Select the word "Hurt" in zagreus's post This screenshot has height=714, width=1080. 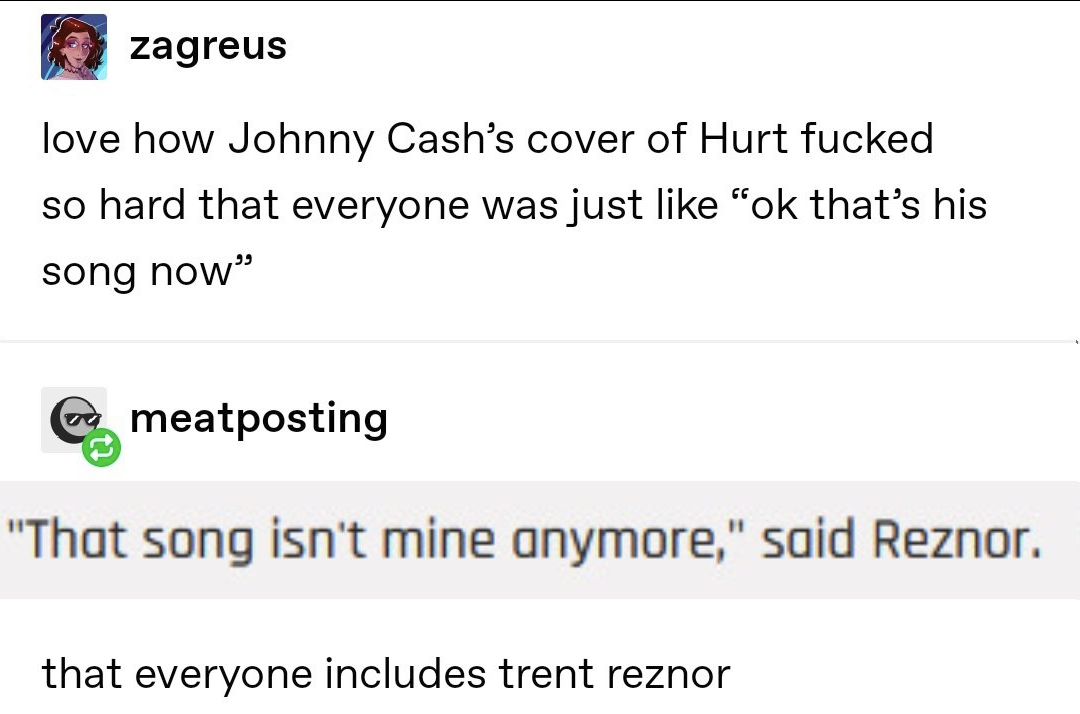744,138
